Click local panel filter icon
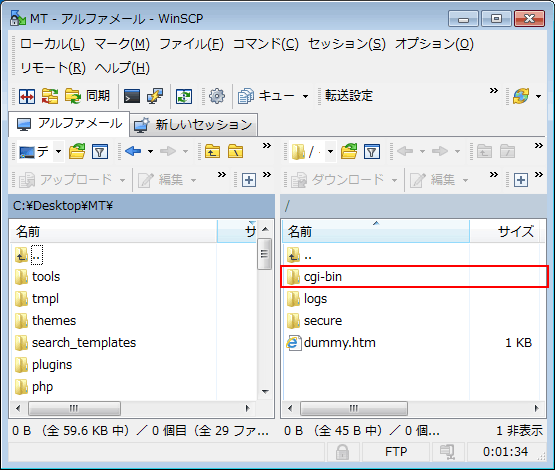This screenshot has width=555, height=470. [100, 151]
